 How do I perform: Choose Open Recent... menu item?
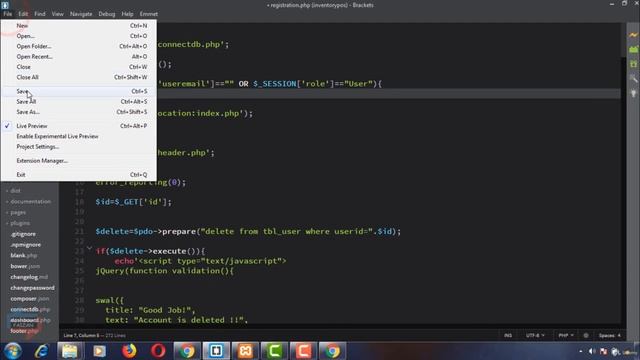coord(78,56)
